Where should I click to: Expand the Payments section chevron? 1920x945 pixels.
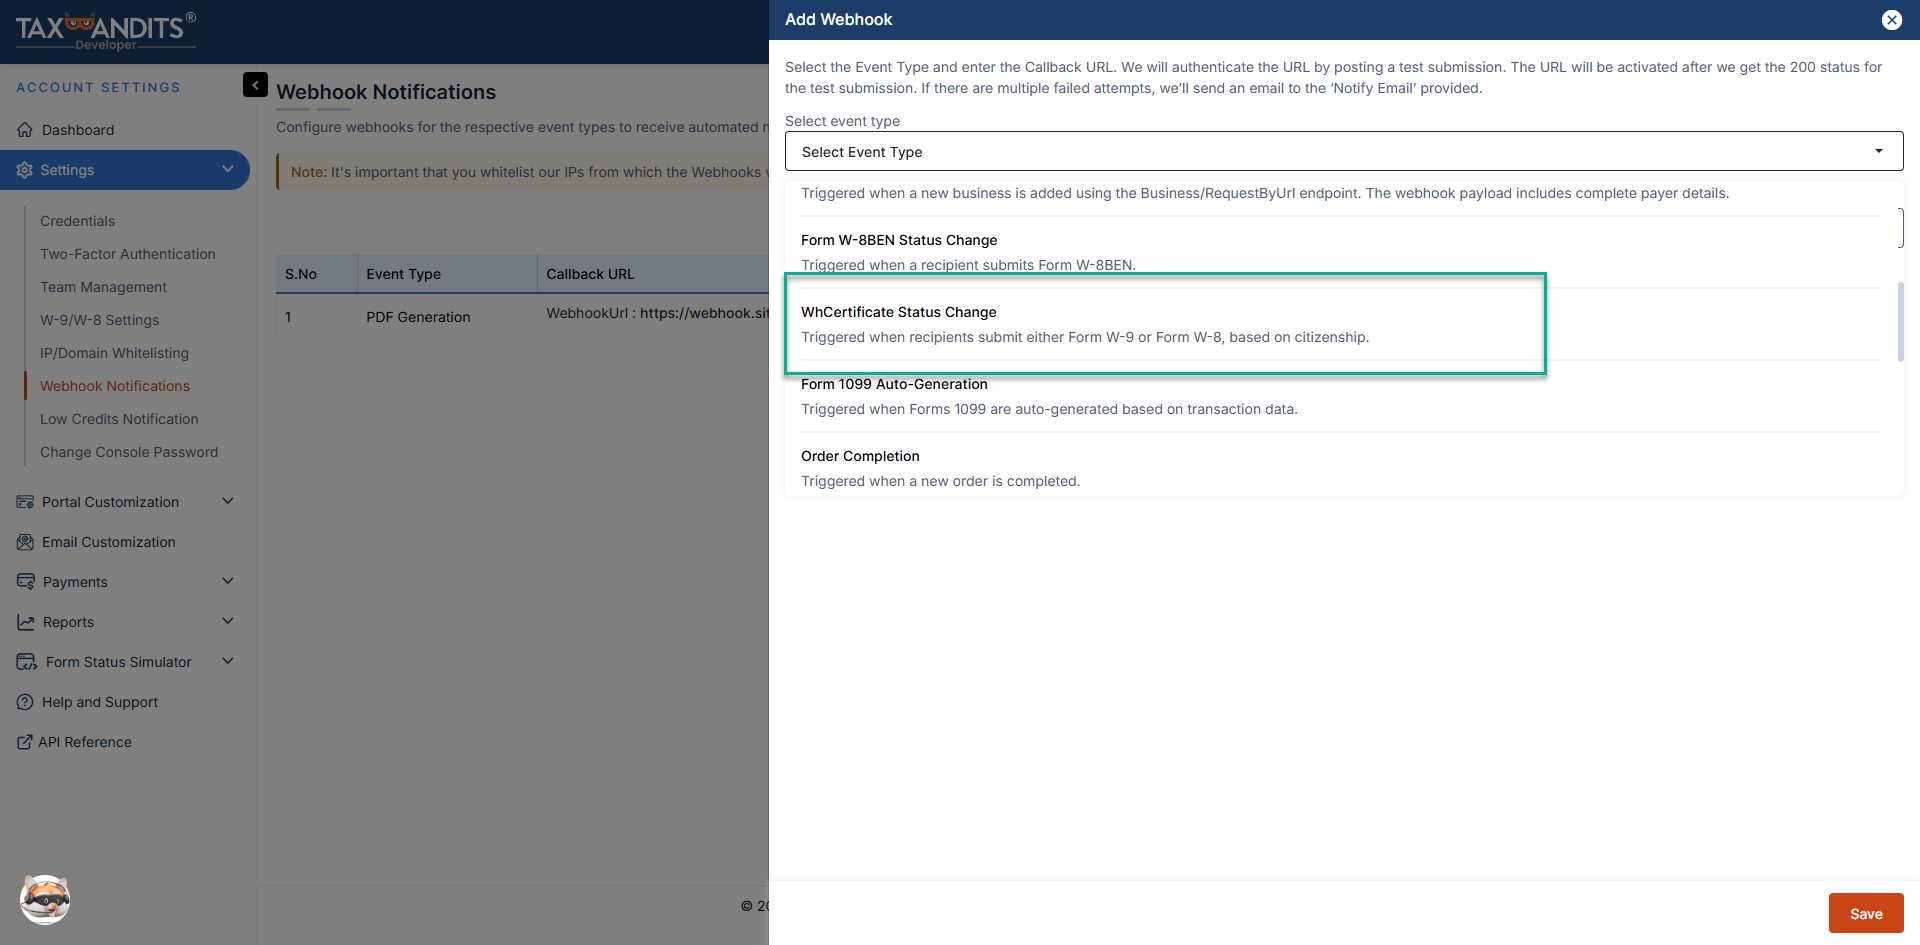tap(228, 581)
